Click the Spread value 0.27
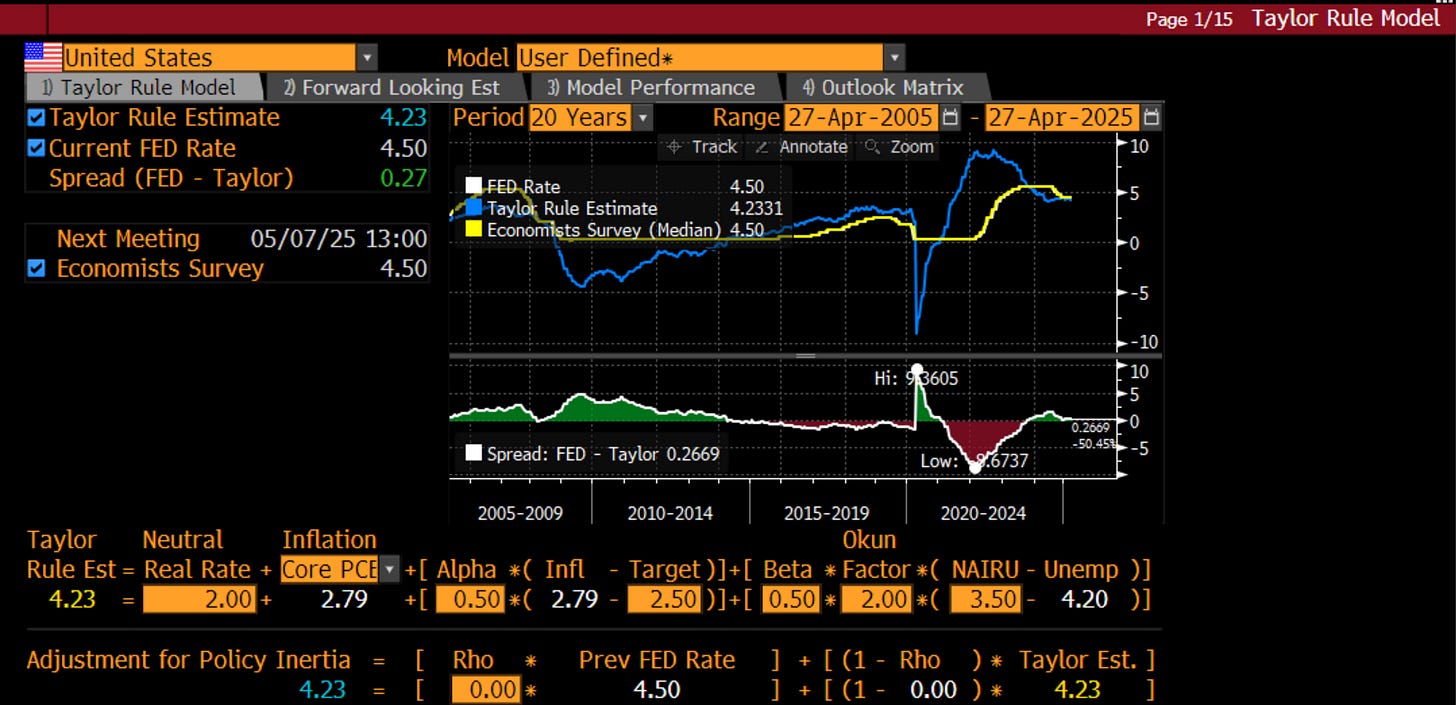The width and height of the screenshot is (1456, 705). [403, 178]
